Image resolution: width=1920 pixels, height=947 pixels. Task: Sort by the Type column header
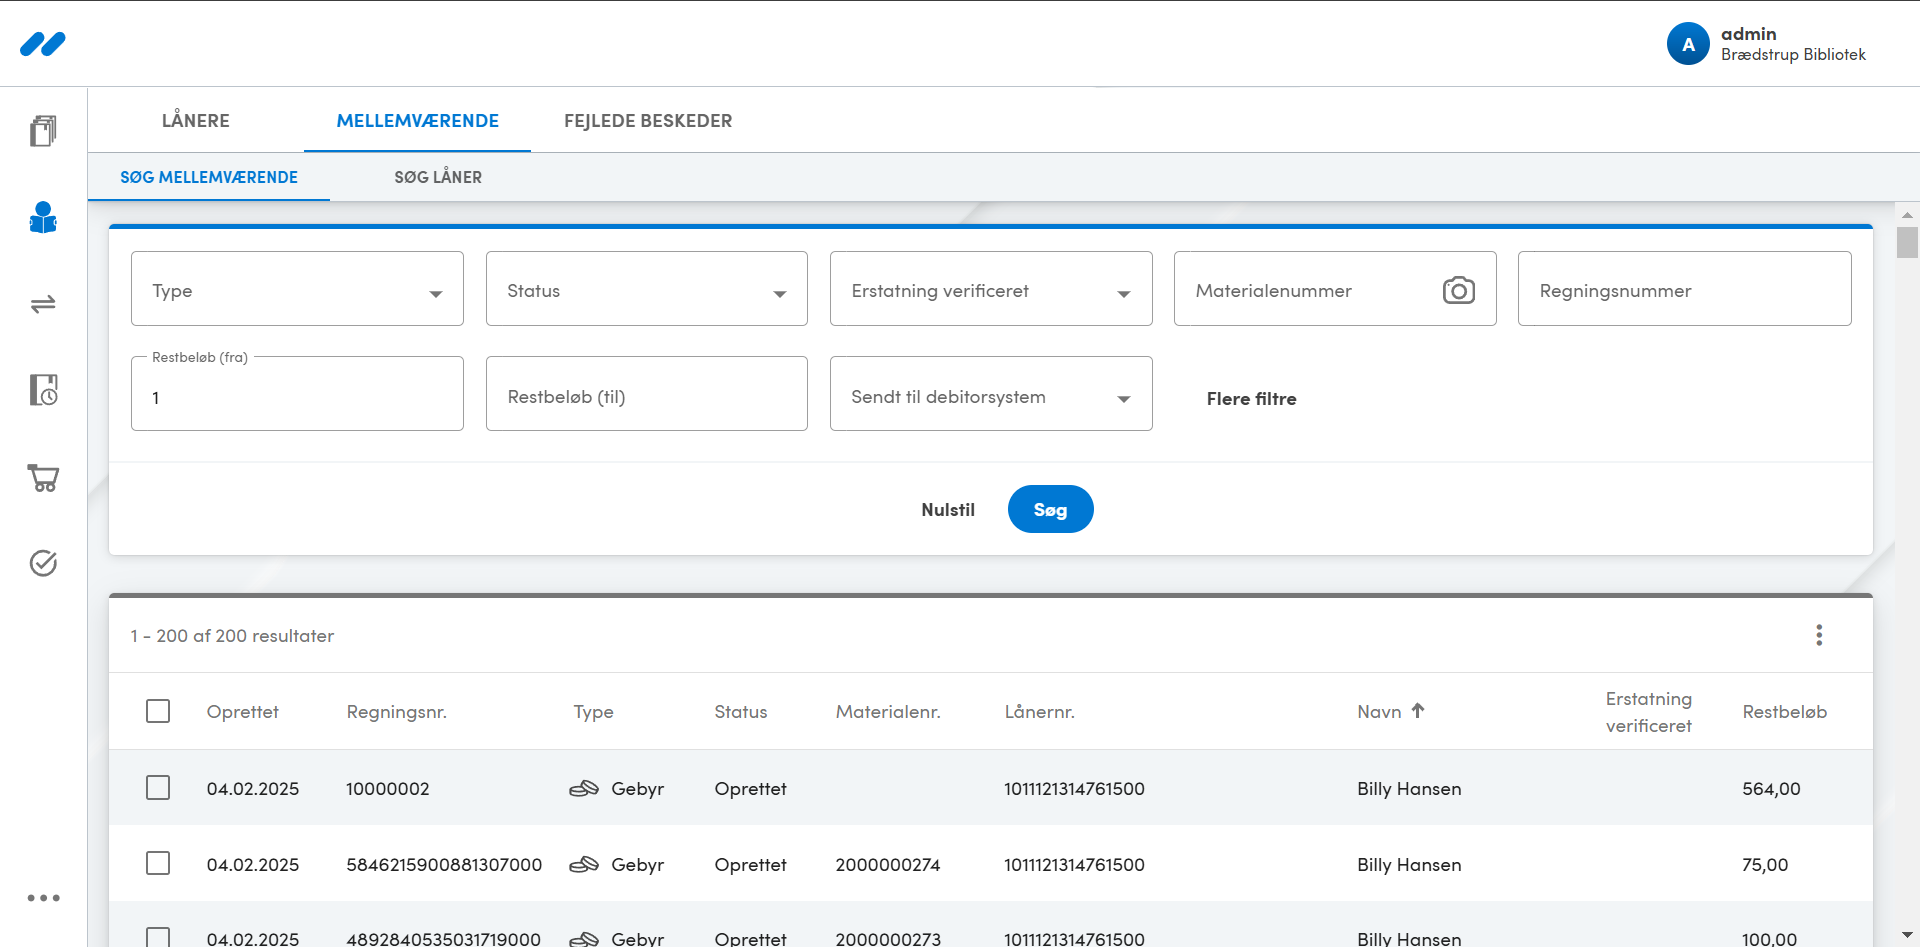[x=593, y=712]
